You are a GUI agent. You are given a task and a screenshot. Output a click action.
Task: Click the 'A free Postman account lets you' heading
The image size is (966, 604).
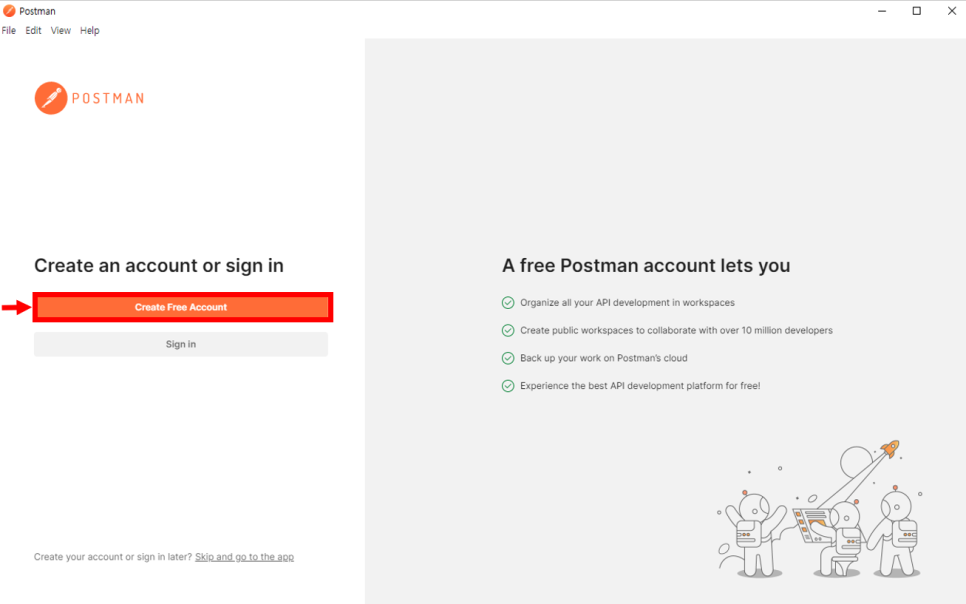646,266
